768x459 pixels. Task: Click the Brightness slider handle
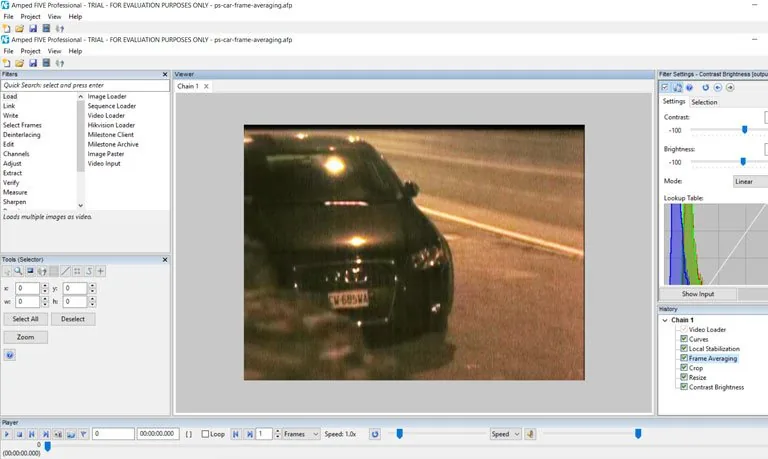(743, 161)
